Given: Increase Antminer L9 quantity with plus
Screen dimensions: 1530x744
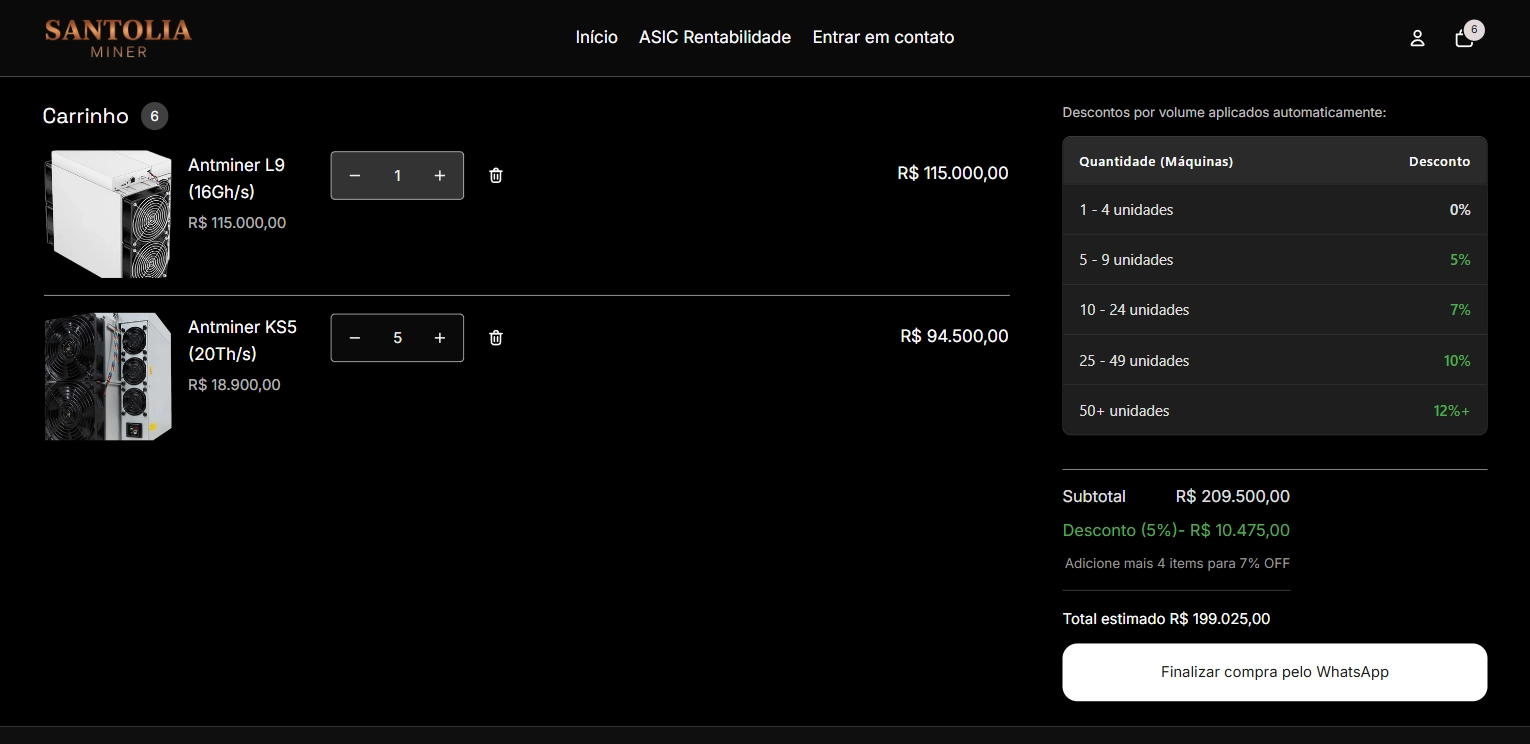Looking at the screenshot, I should click(440, 175).
